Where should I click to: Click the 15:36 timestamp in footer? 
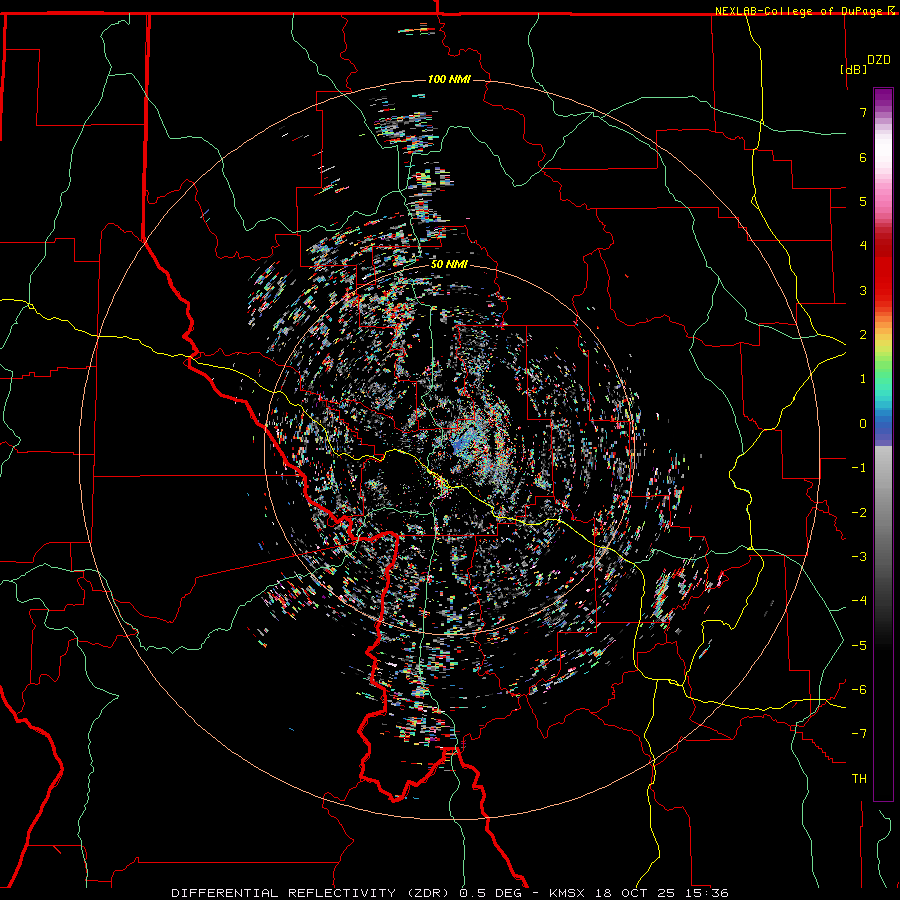pos(708,892)
